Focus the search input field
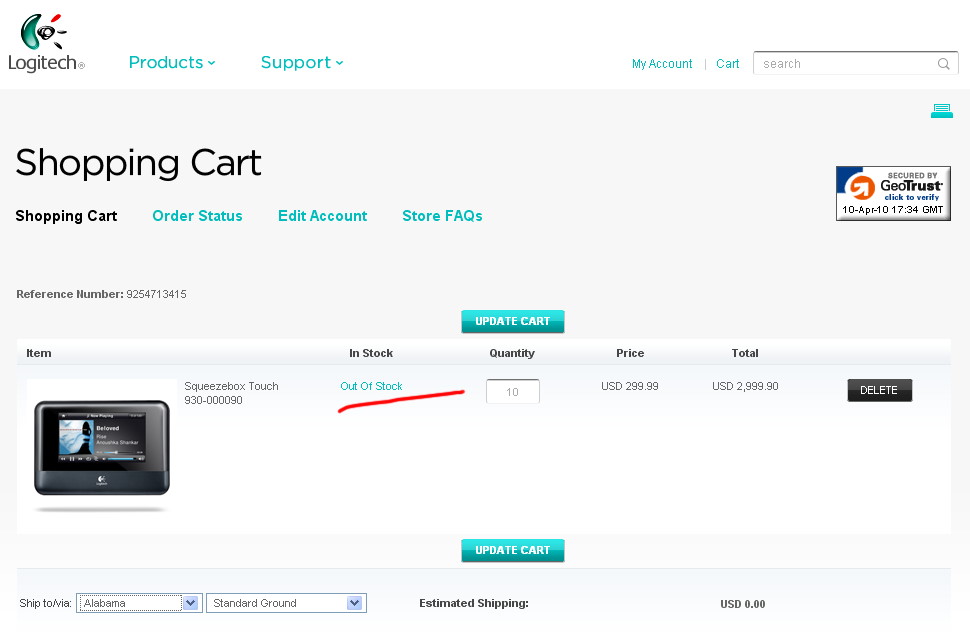This screenshot has height=632, width=970. pos(856,63)
